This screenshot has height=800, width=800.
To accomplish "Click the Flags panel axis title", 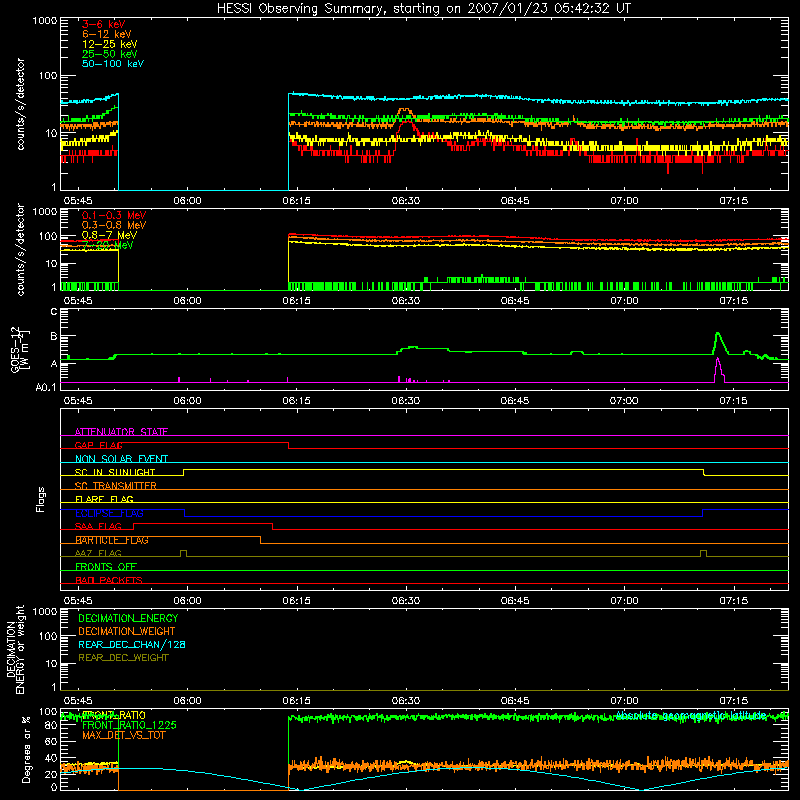I will [40, 499].
